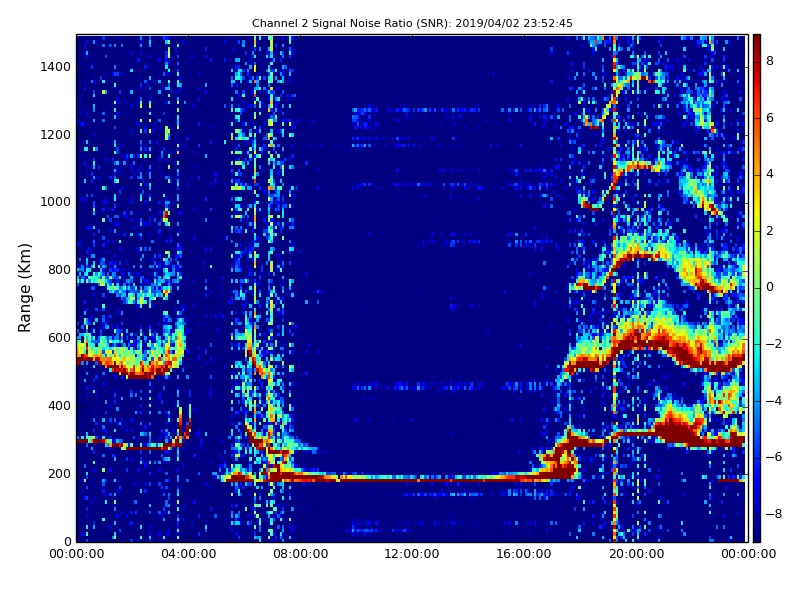
Task: Select the 'Range (Km)' y-axis label
Action: (x=24, y=288)
